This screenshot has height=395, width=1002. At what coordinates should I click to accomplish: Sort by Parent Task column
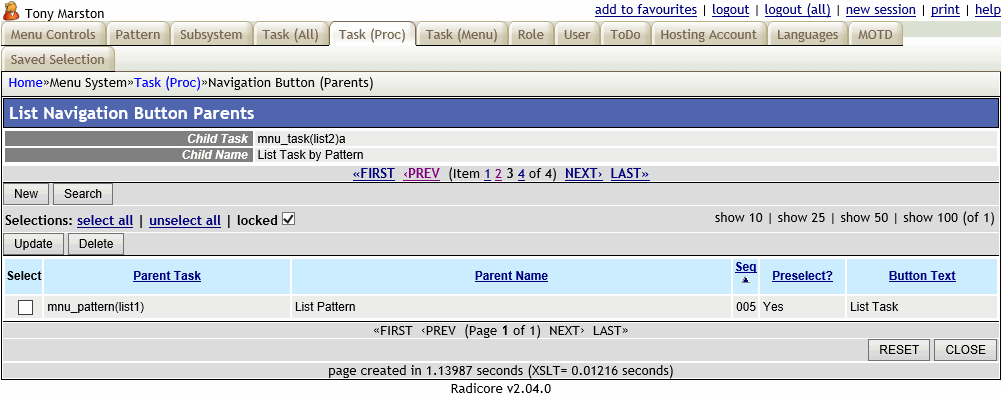pos(167,276)
